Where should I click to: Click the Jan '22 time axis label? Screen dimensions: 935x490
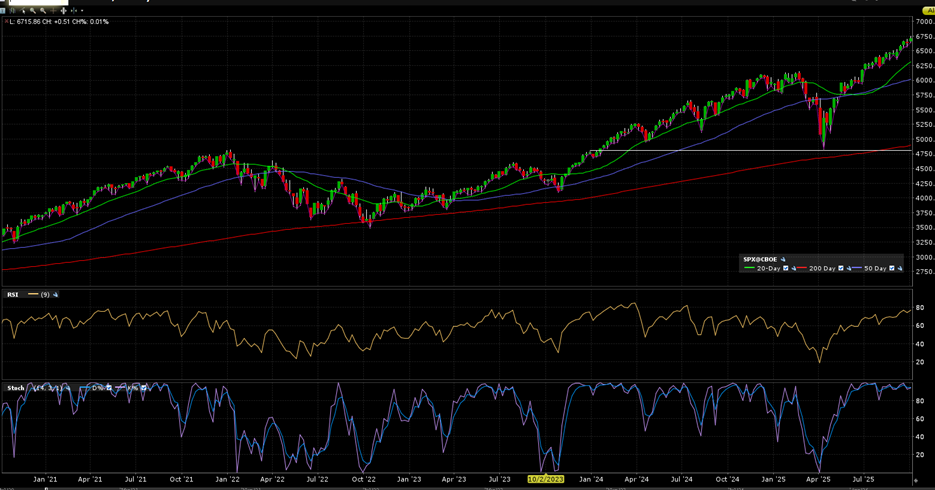pos(227,479)
